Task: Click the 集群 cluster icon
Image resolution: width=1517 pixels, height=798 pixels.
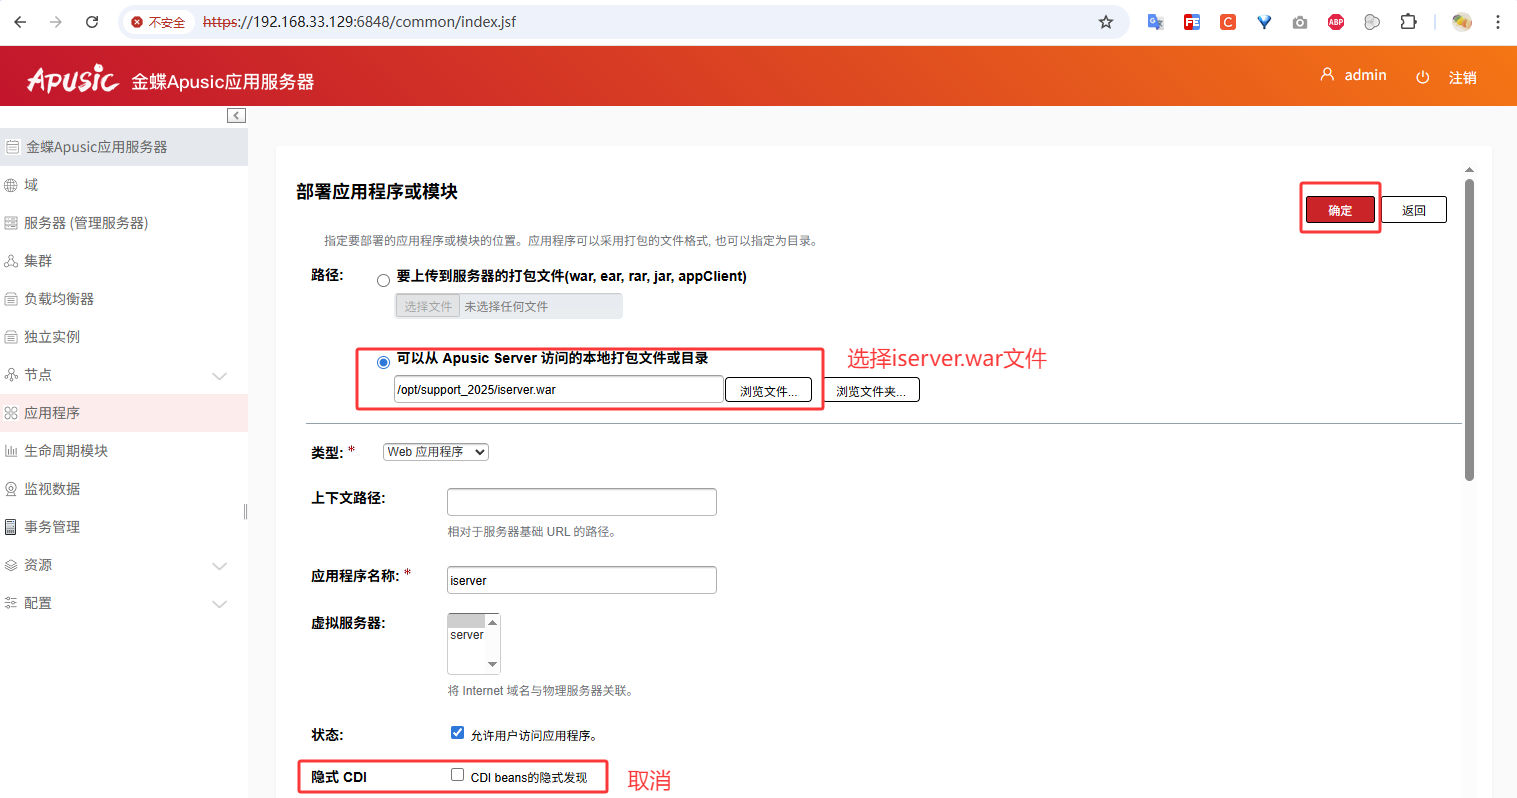Action: (x=11, y=261)
